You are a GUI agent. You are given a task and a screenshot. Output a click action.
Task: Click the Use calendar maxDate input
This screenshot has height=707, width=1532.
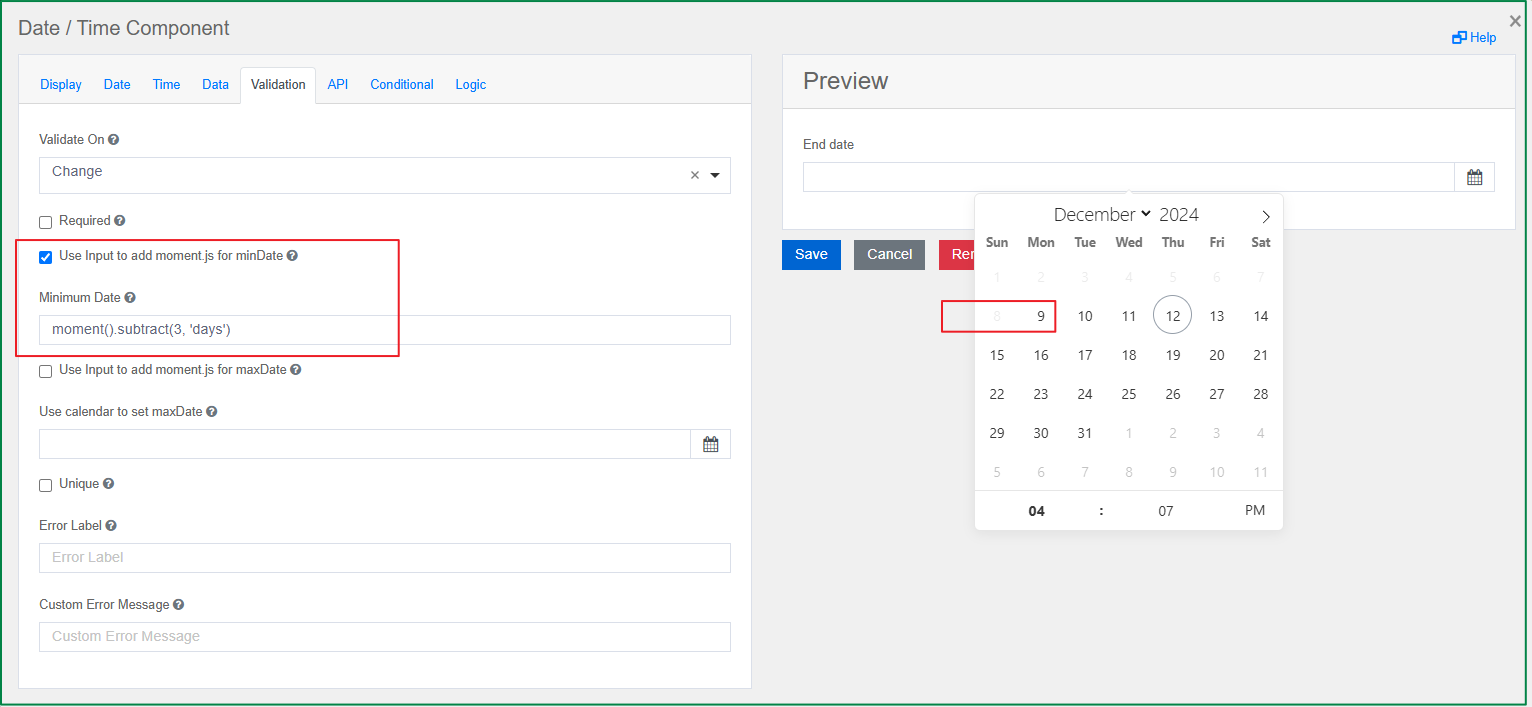pos(365,444)
